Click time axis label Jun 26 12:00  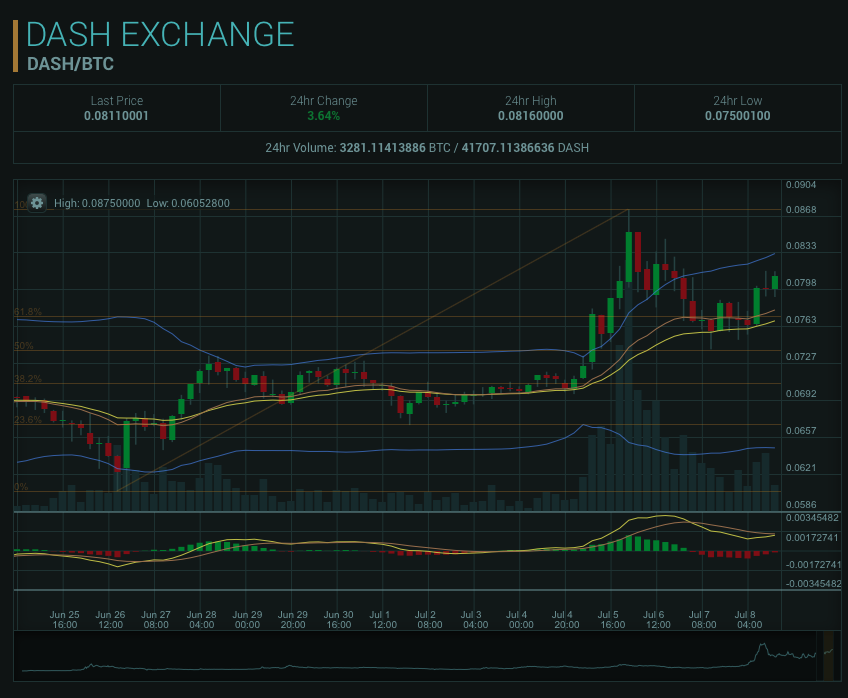(x=110, y=620)
